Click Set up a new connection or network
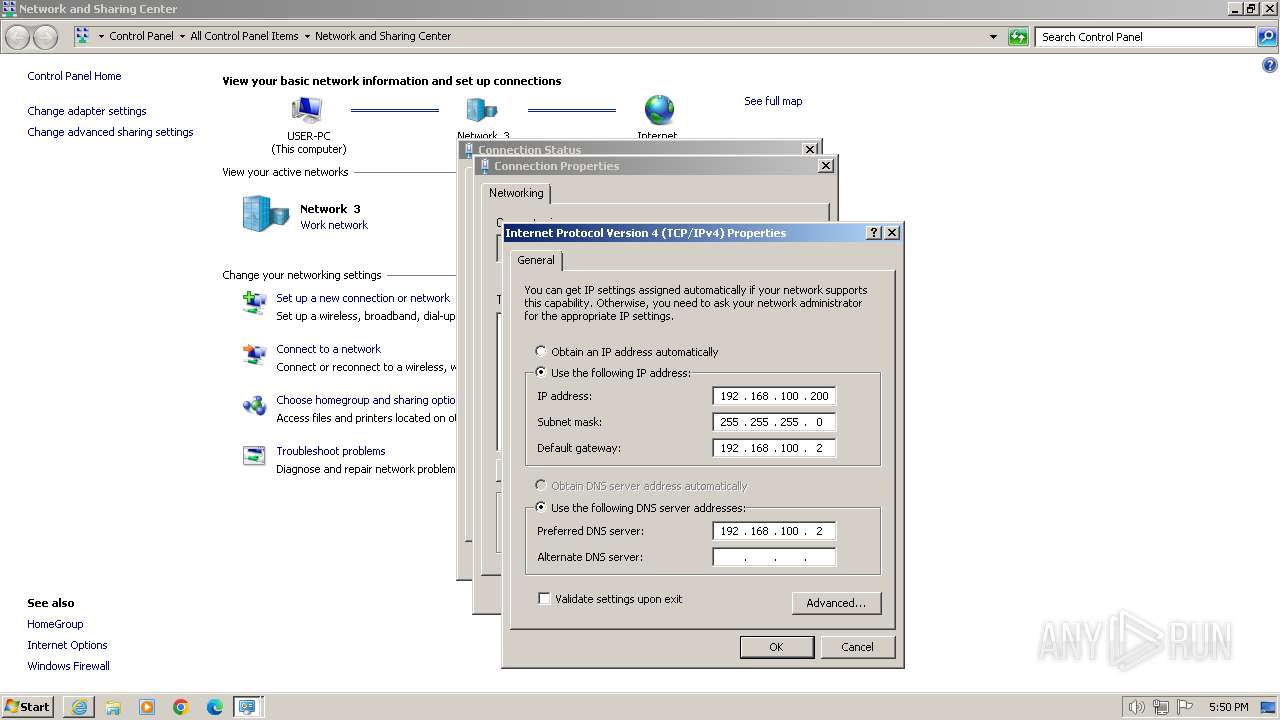1280x720 pixels. click(363, 298)
